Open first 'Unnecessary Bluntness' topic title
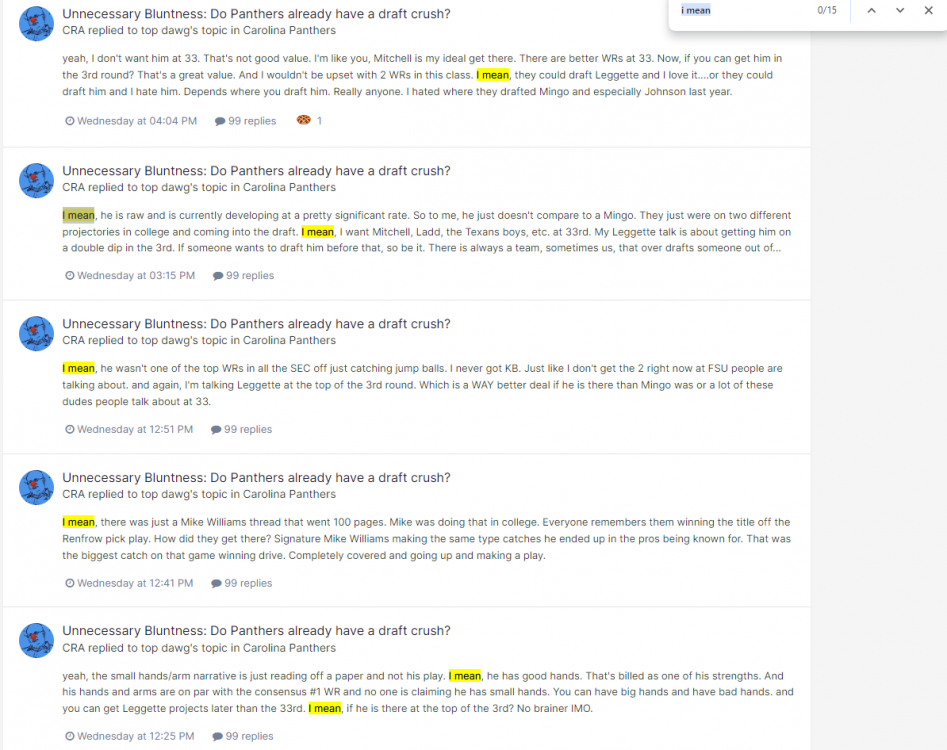947x750 pixels. (x=256, y=14)
